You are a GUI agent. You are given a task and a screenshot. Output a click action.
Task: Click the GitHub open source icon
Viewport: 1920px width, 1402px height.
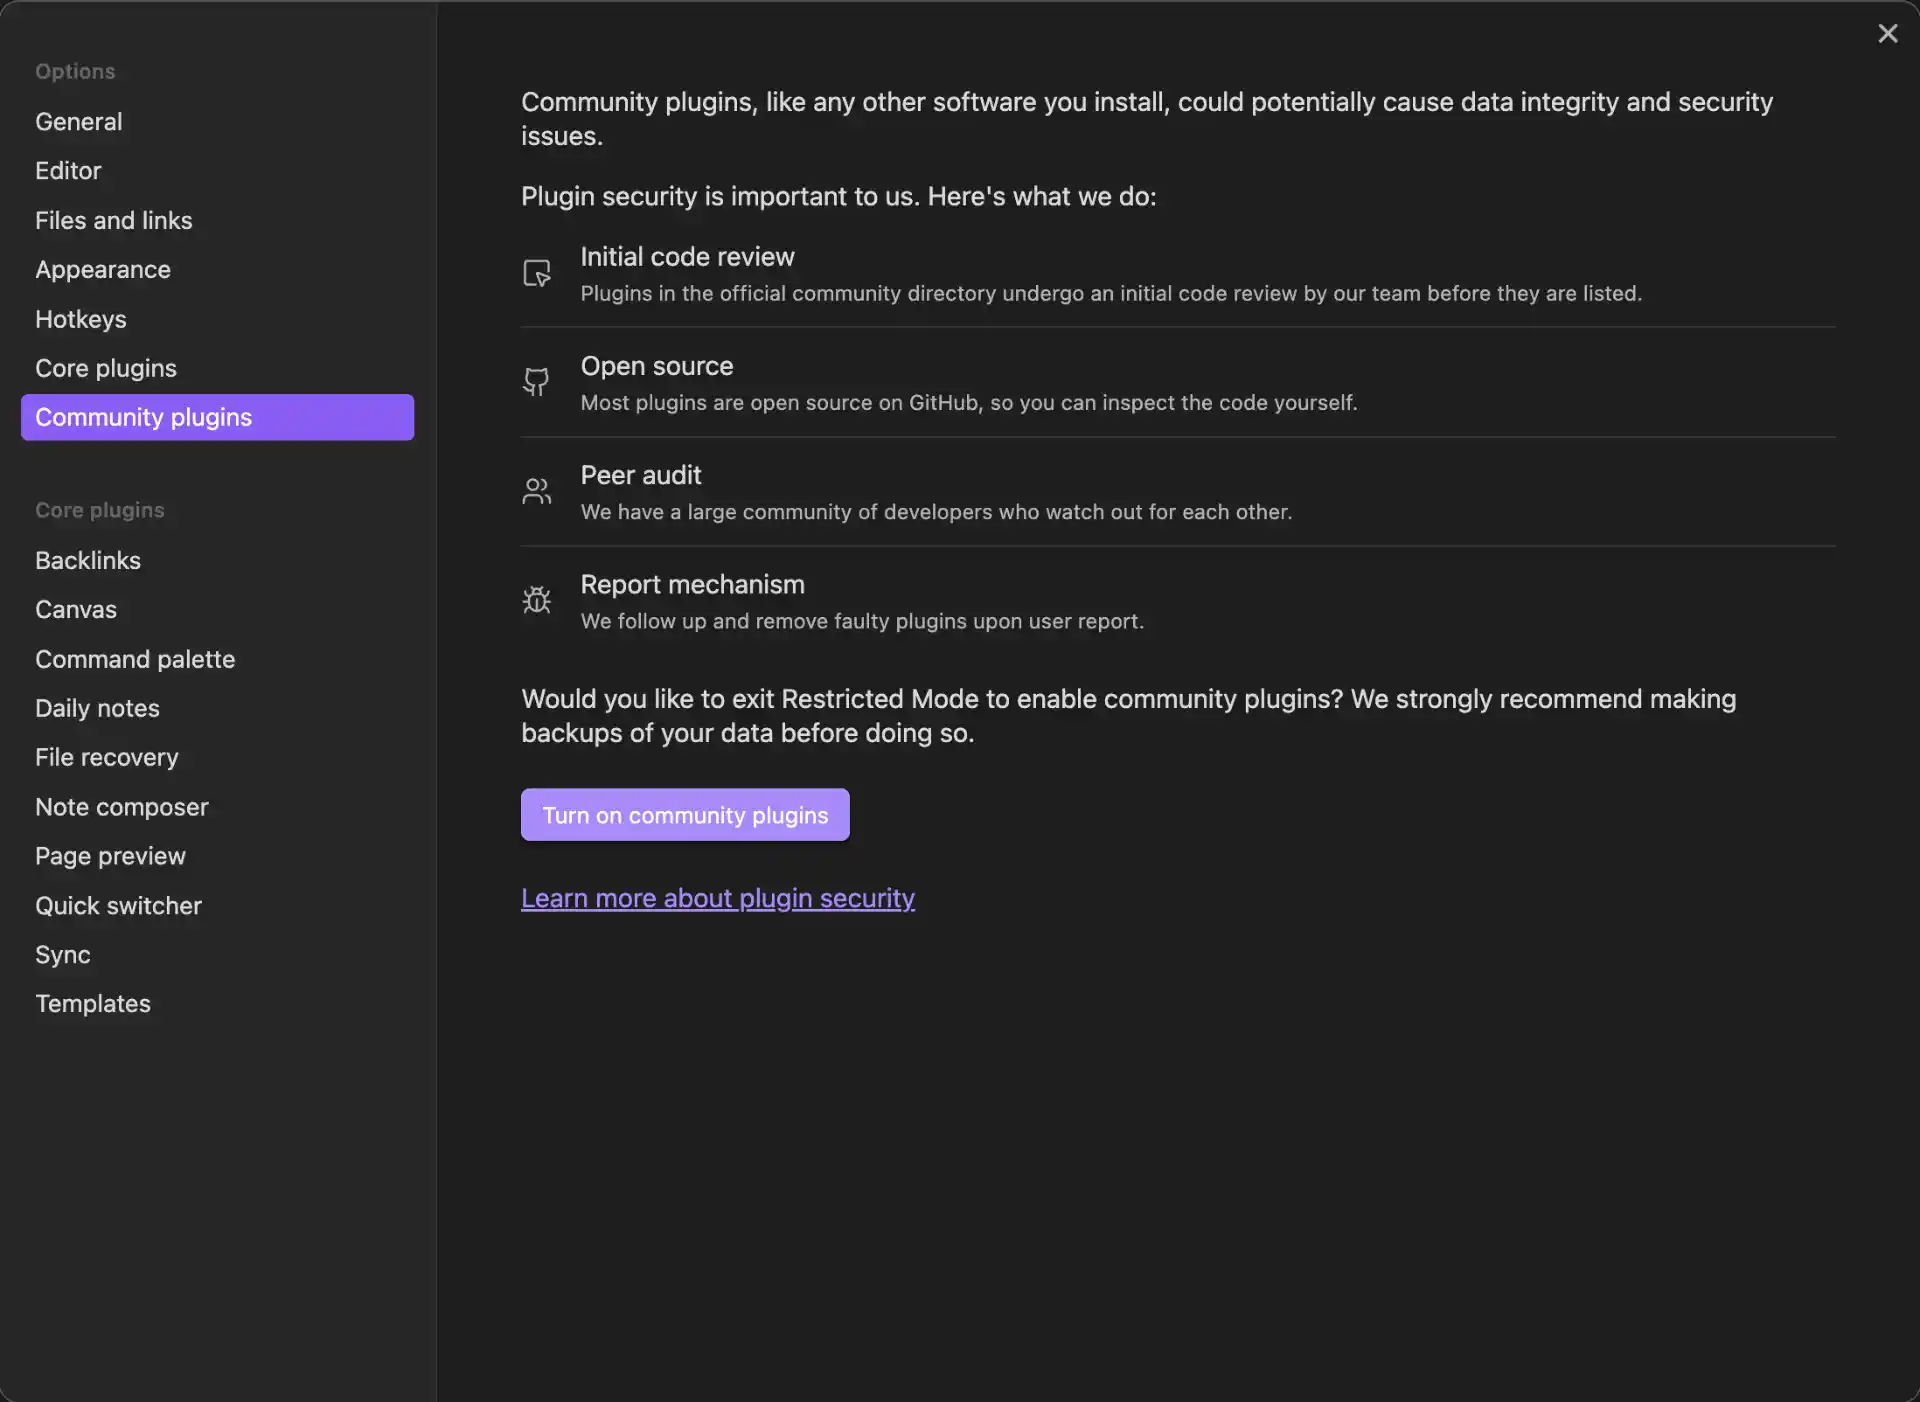[x=537, y=381]
